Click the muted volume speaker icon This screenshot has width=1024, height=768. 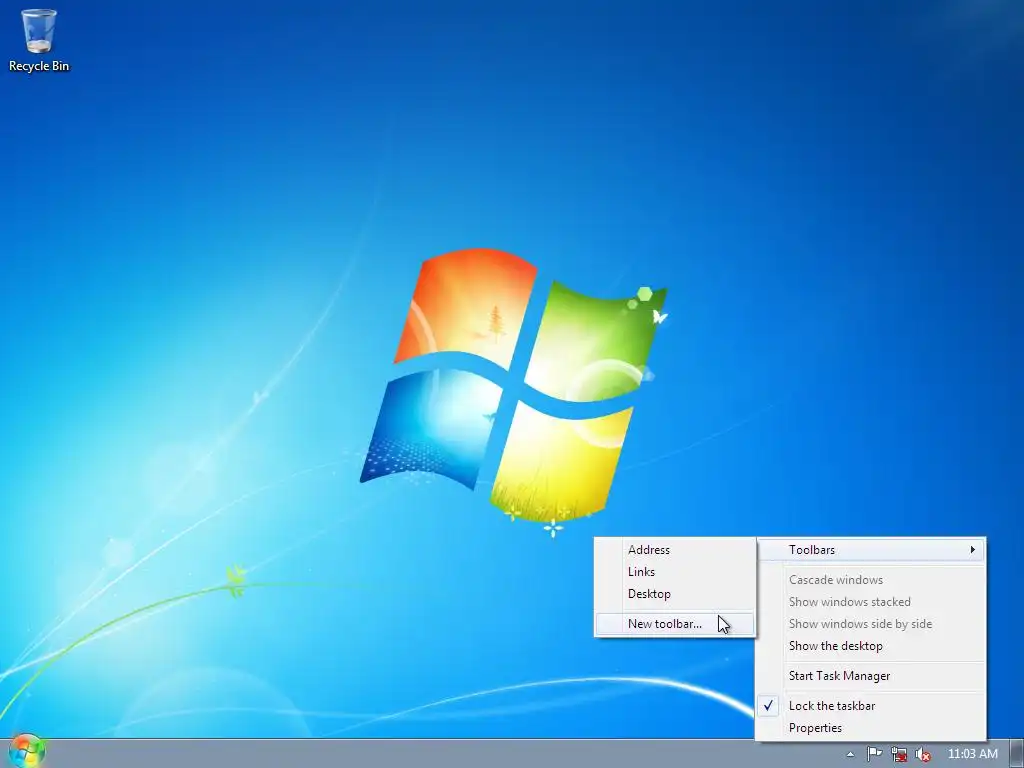tap(923, 754)
